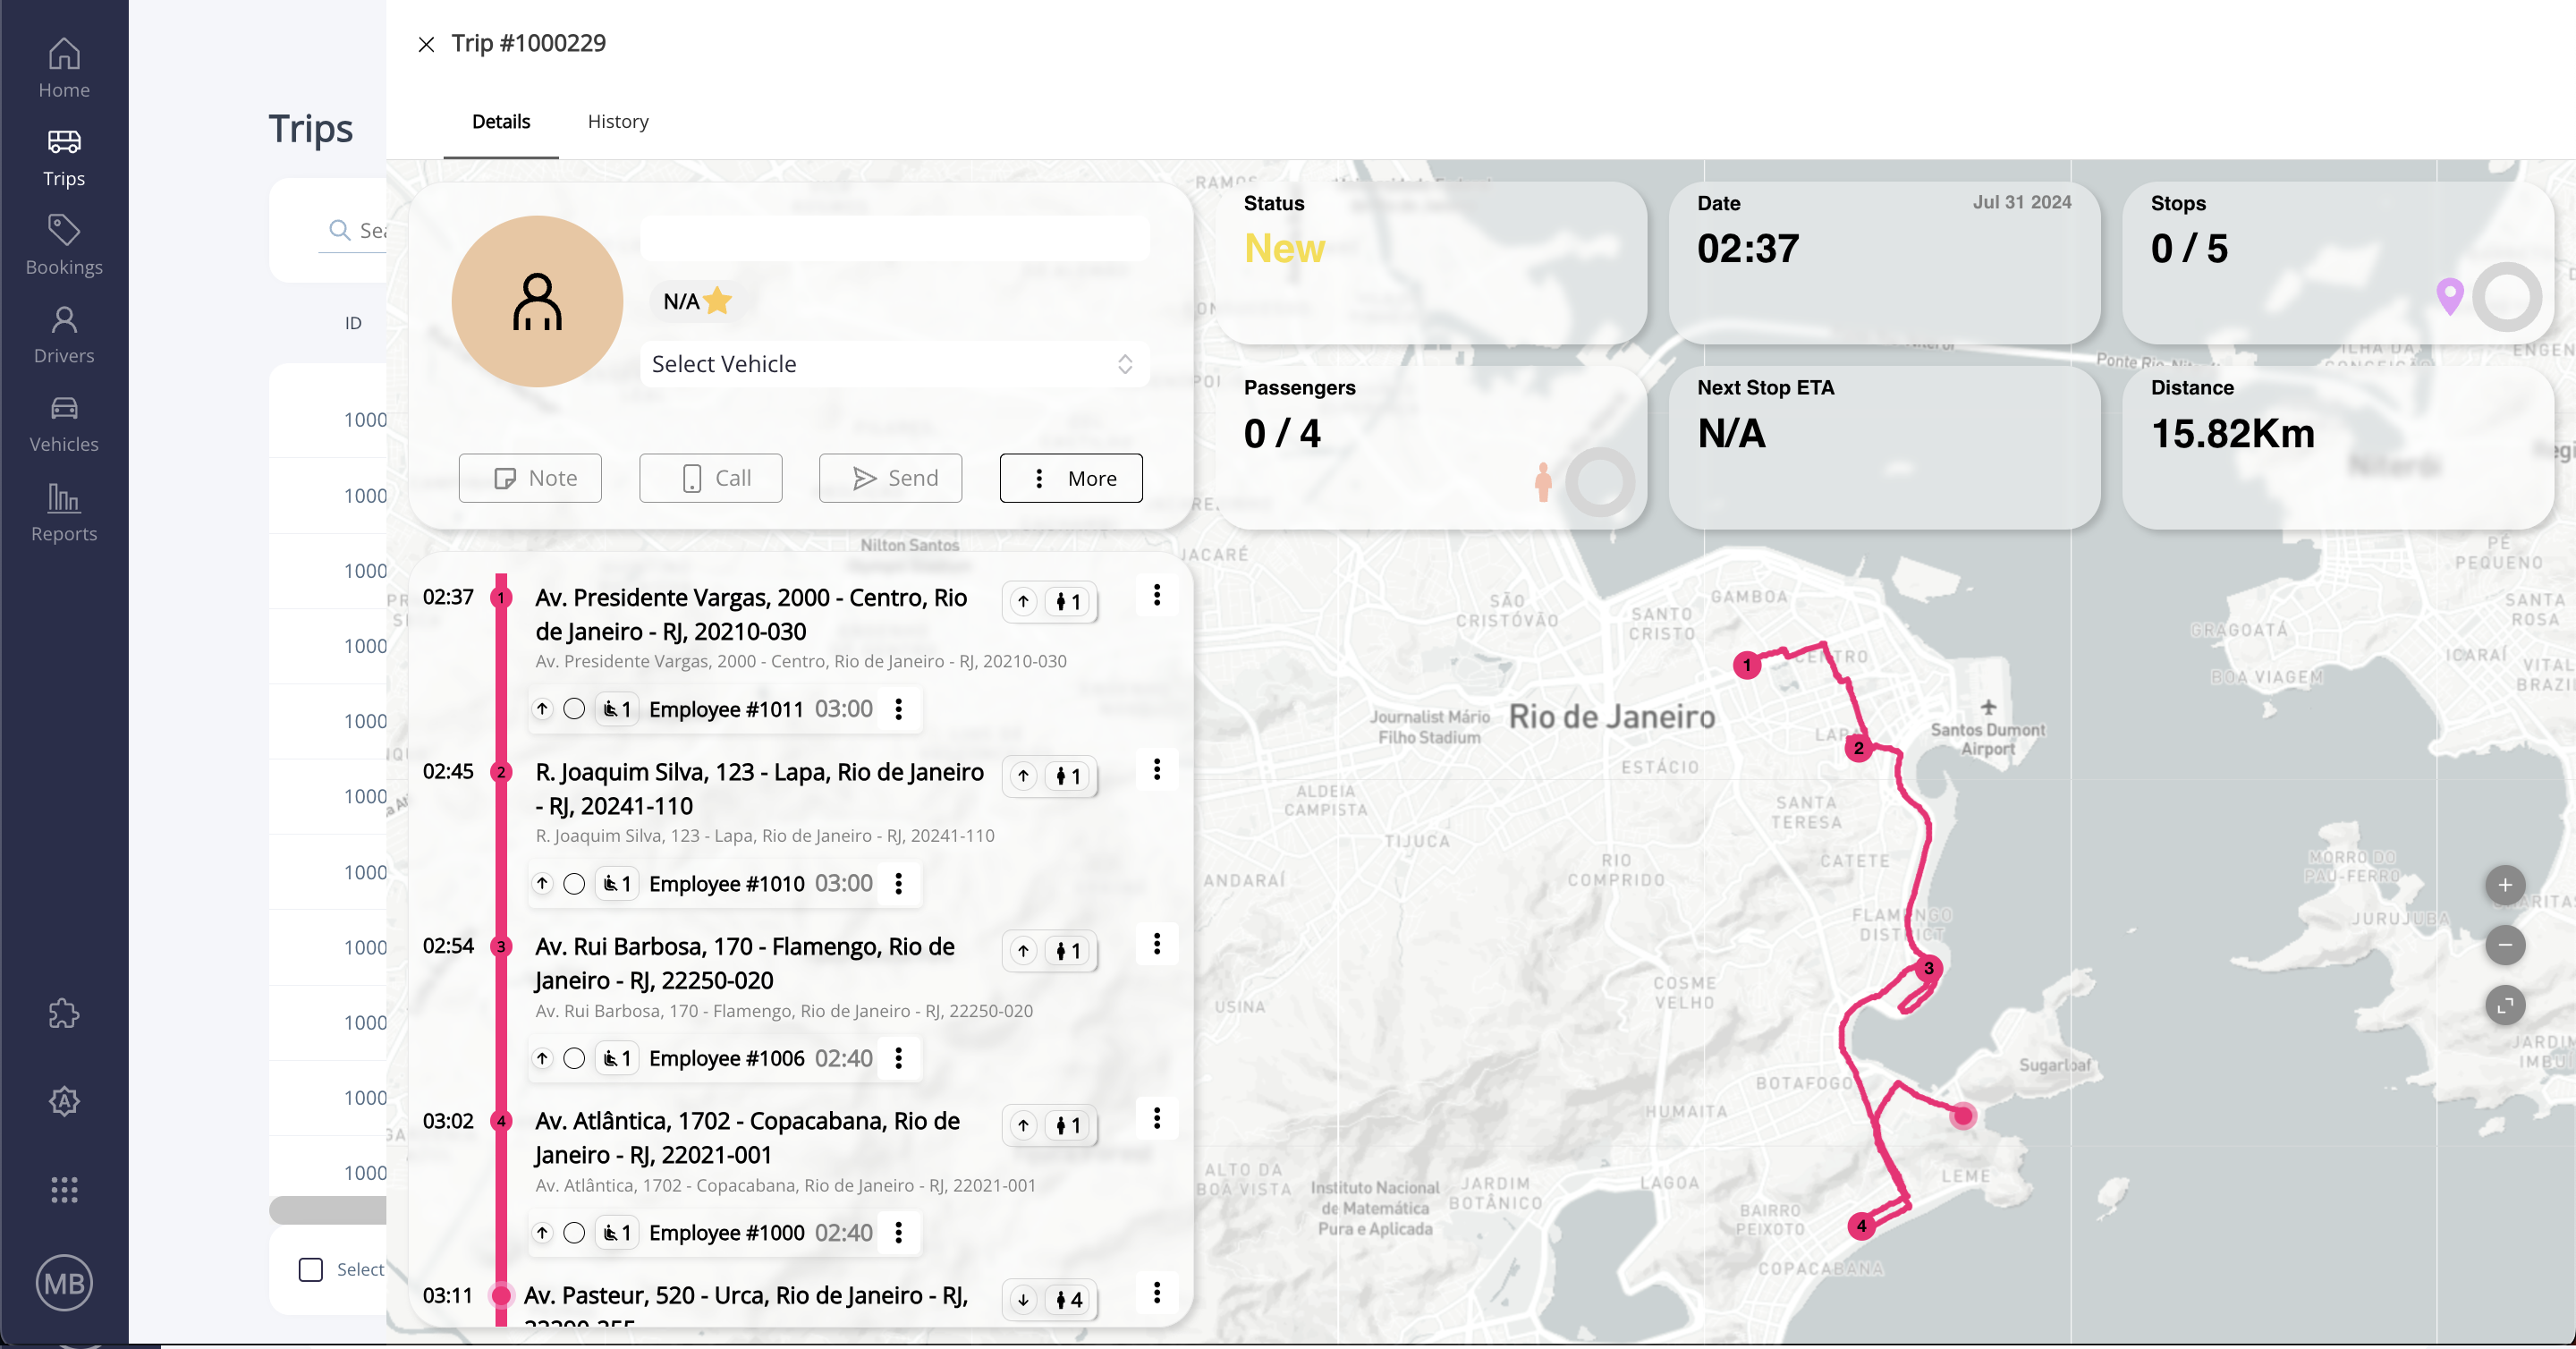This screenshot has height=1349, width=2576.
Task: Toggle radio button for Employee #1010
Action: (x=574, y=882)
